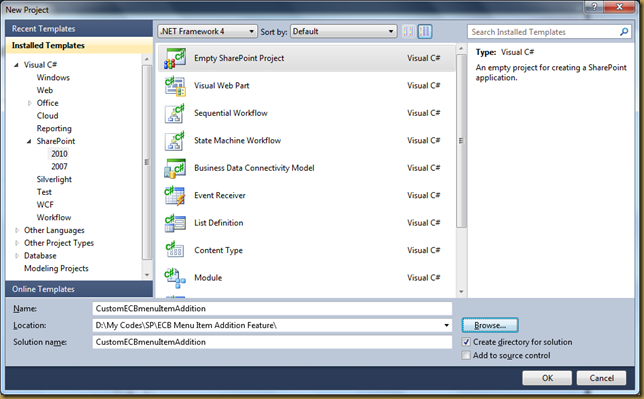Image resolution: width=644 pixels, height=399 pixels.
Task: Click the Solution name input field
Action: (x=272, y=342)
